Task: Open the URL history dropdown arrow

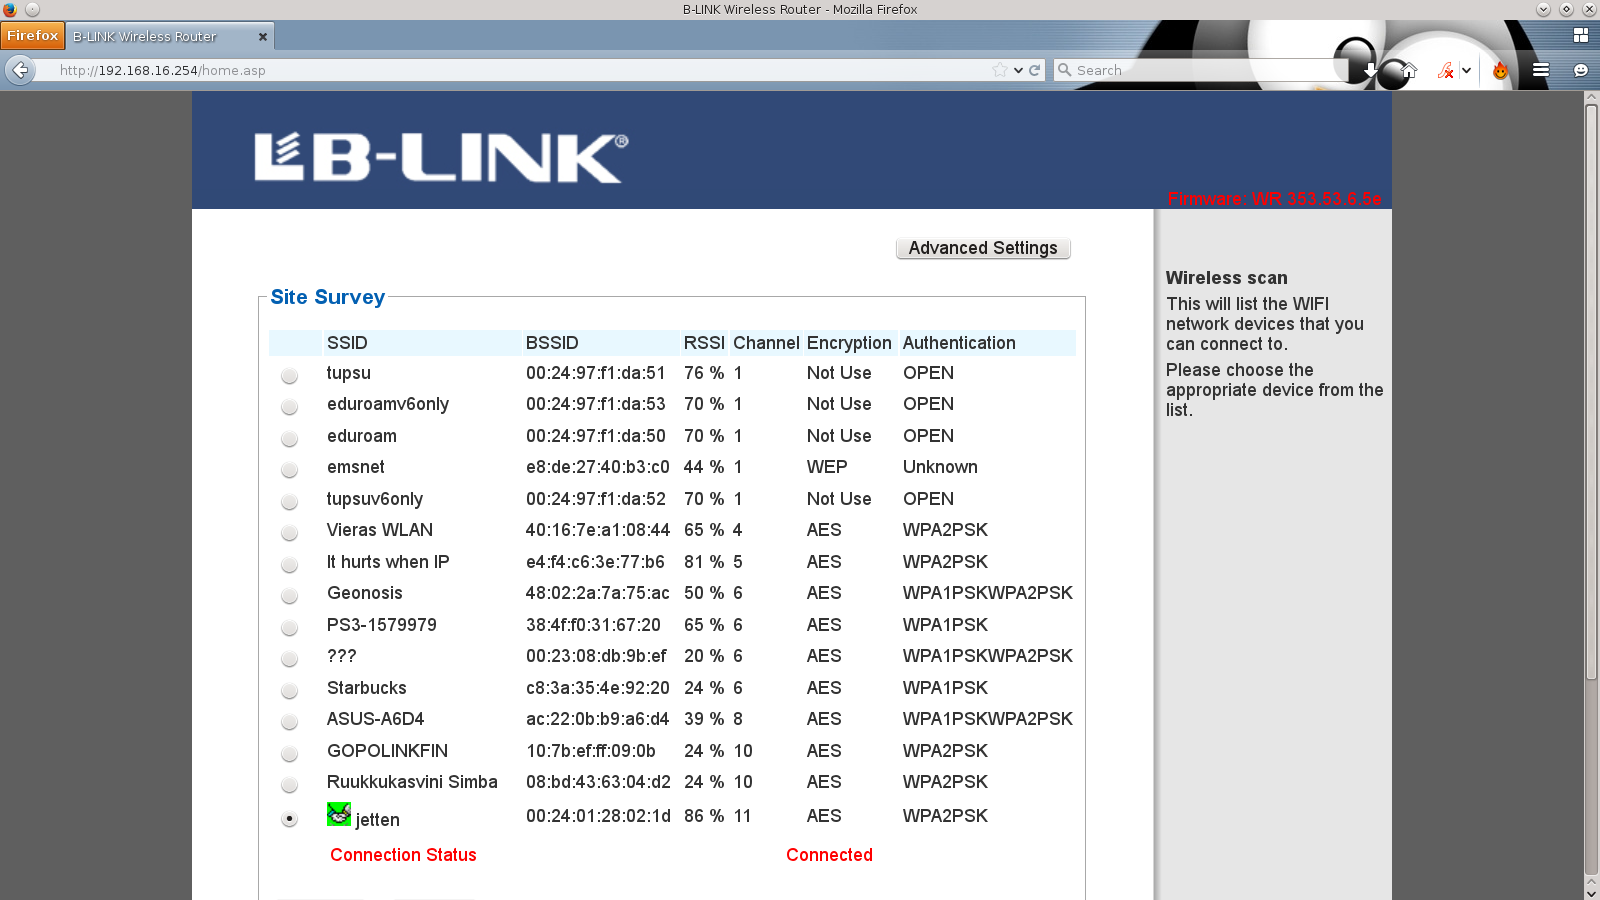Action: [1018, 70]
